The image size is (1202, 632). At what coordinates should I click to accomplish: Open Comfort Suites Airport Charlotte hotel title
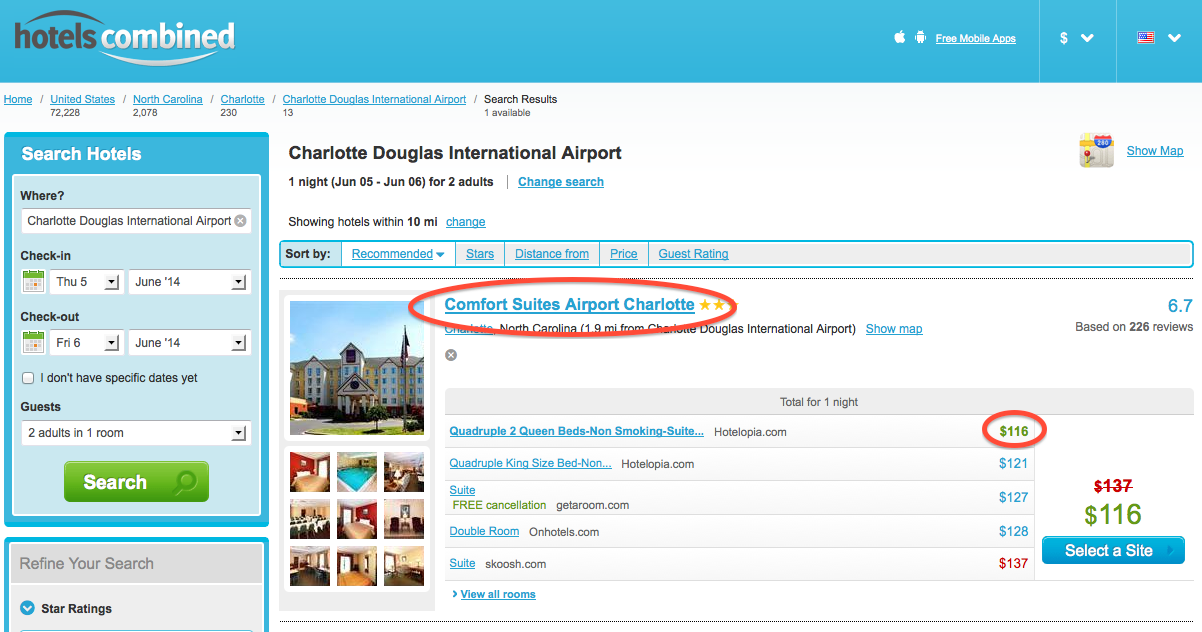point(569,304)
